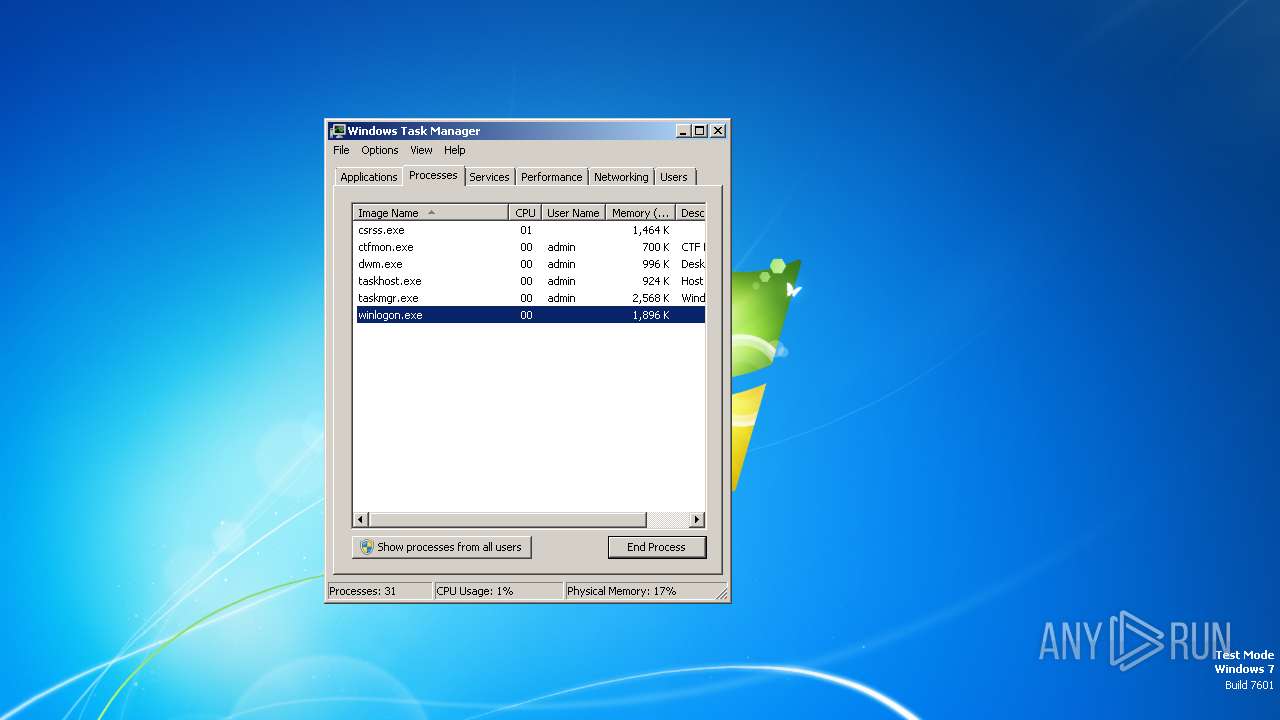Go to the Networking tab
The height and width of the screenshot is (720, 1280).
621,177
